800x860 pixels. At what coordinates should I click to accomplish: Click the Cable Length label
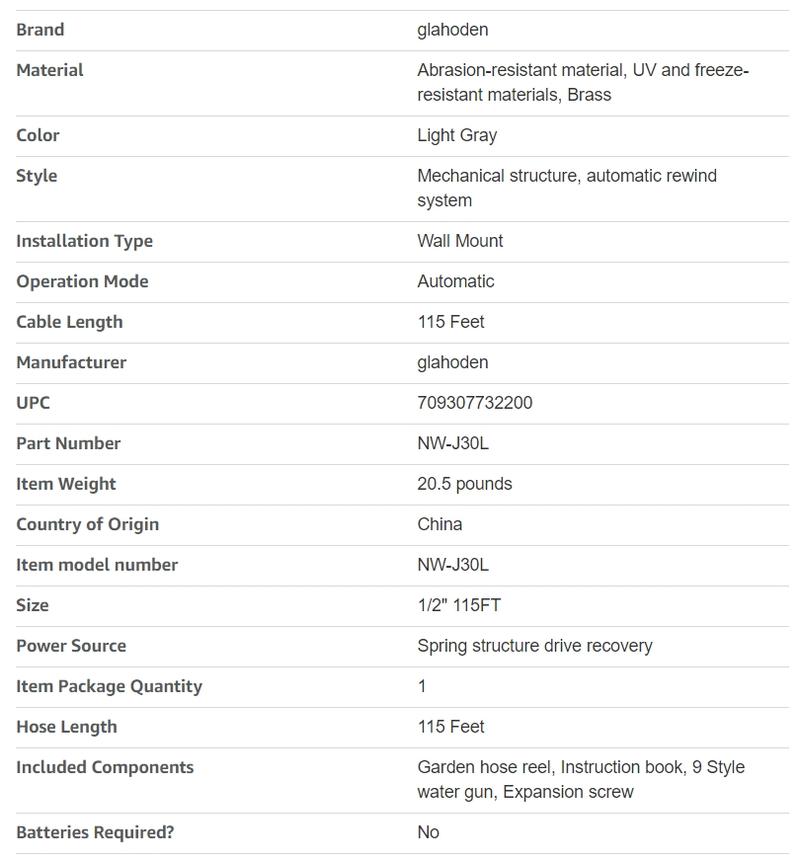(x=69, y=322)
